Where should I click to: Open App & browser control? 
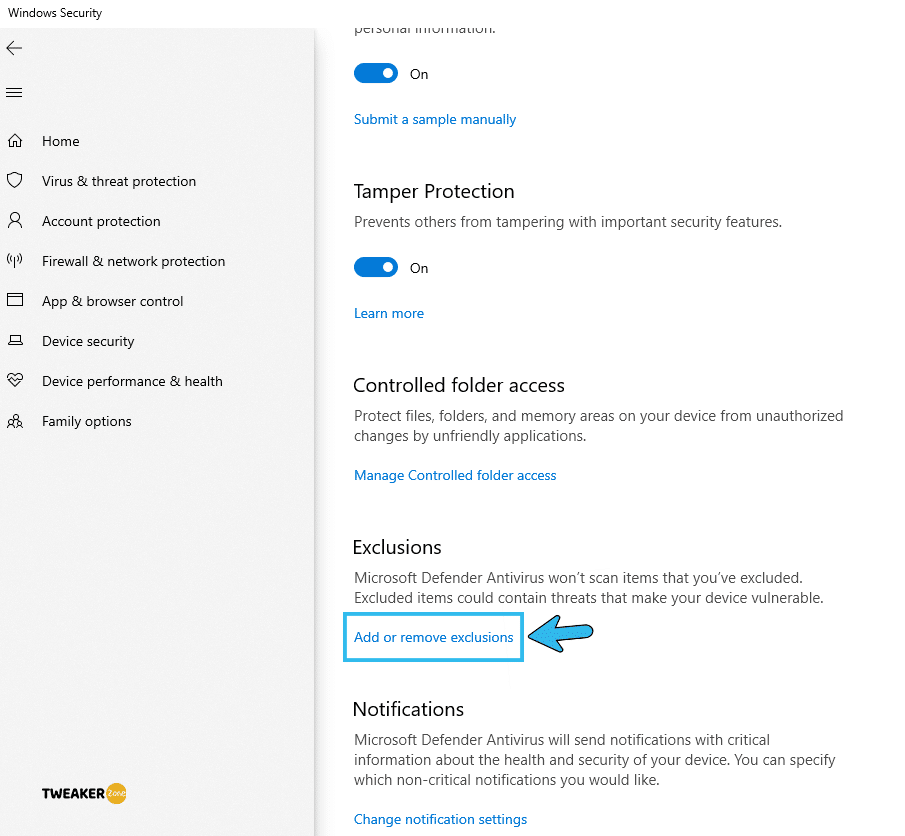(113, 301)
